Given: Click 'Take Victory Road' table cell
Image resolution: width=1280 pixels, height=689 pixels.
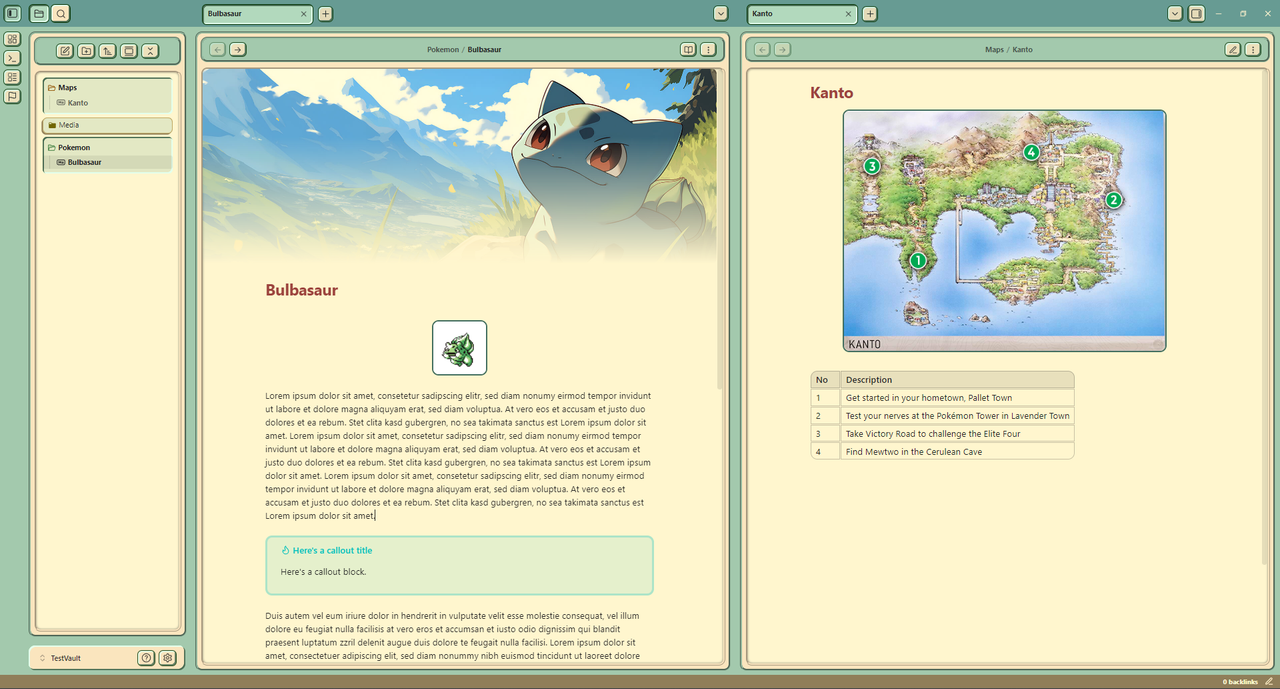Looking at the screenshot, I should 957,434.
